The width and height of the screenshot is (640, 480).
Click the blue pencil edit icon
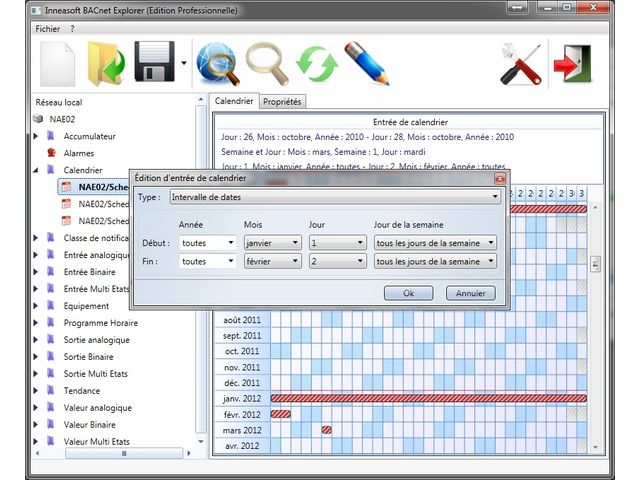point(365,65)
